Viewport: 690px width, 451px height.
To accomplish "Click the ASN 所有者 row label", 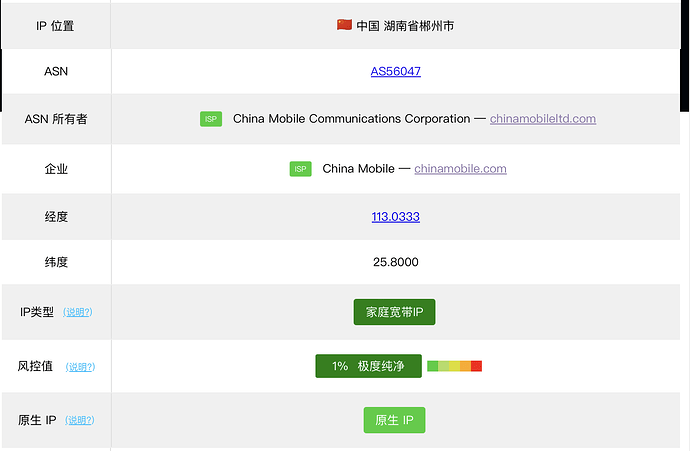I will pos(56,119).
